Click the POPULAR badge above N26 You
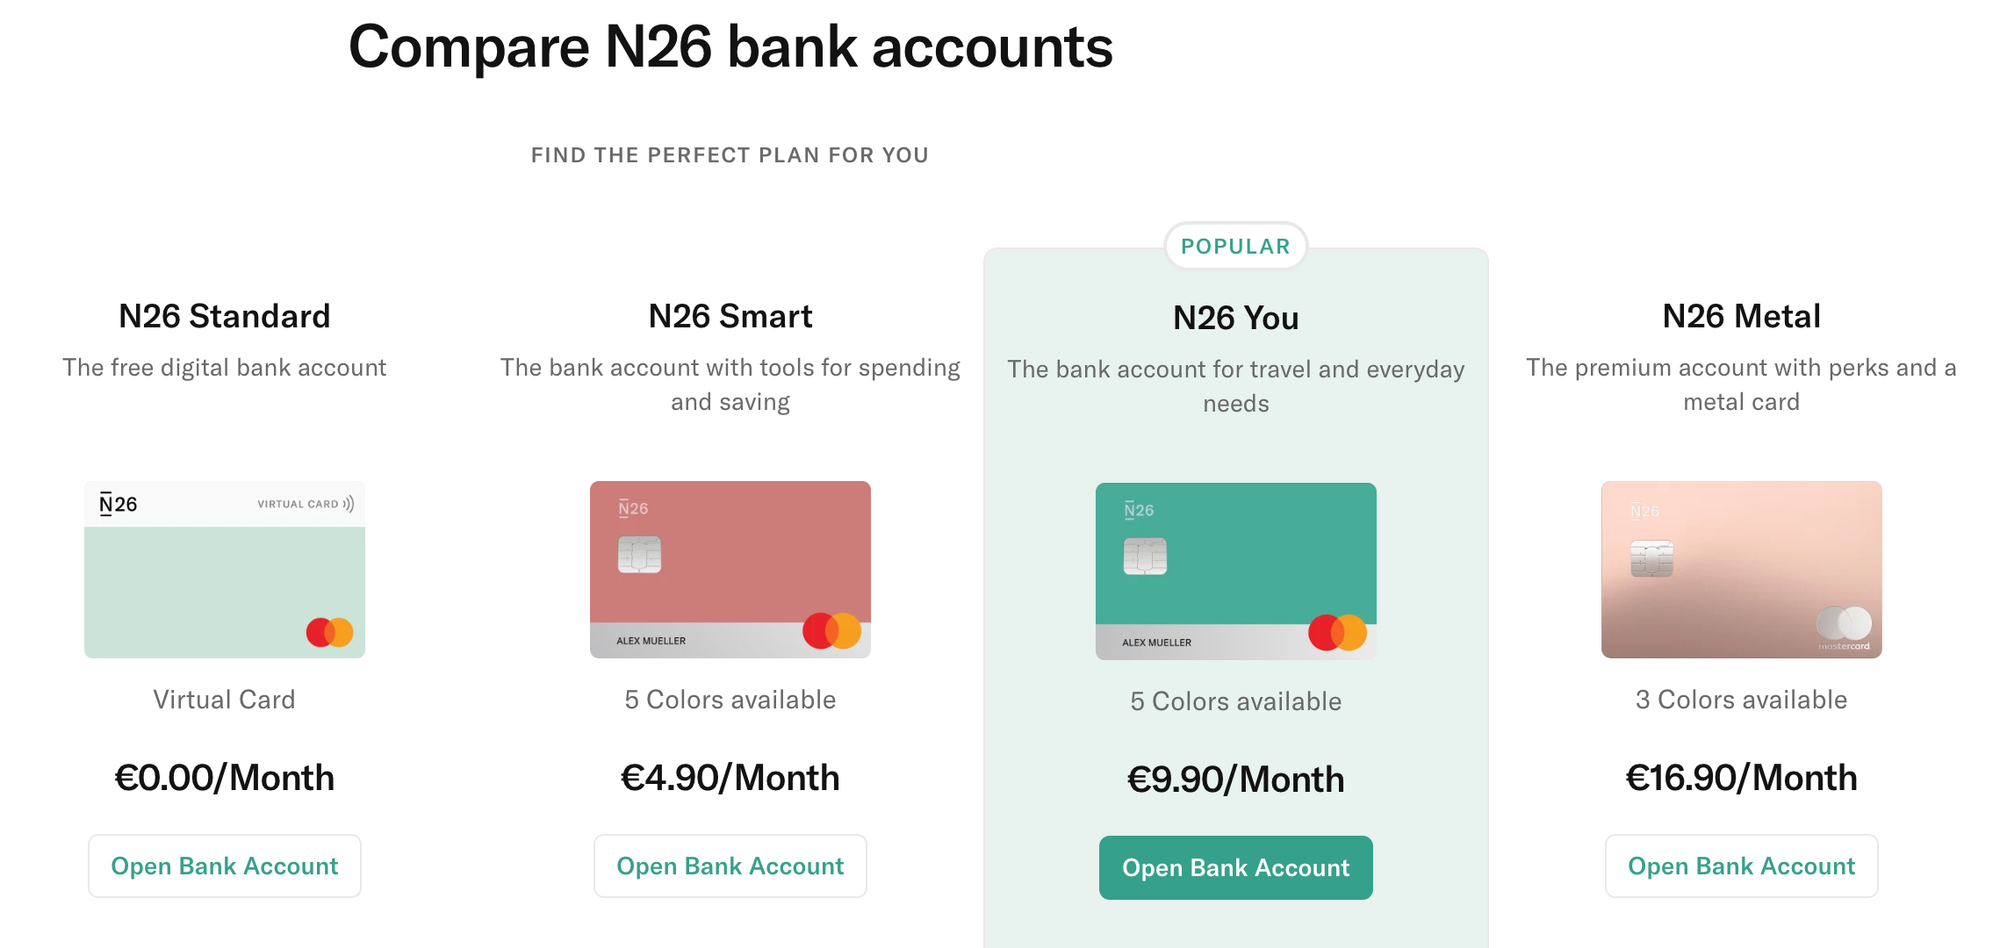 pos(1235,246)
